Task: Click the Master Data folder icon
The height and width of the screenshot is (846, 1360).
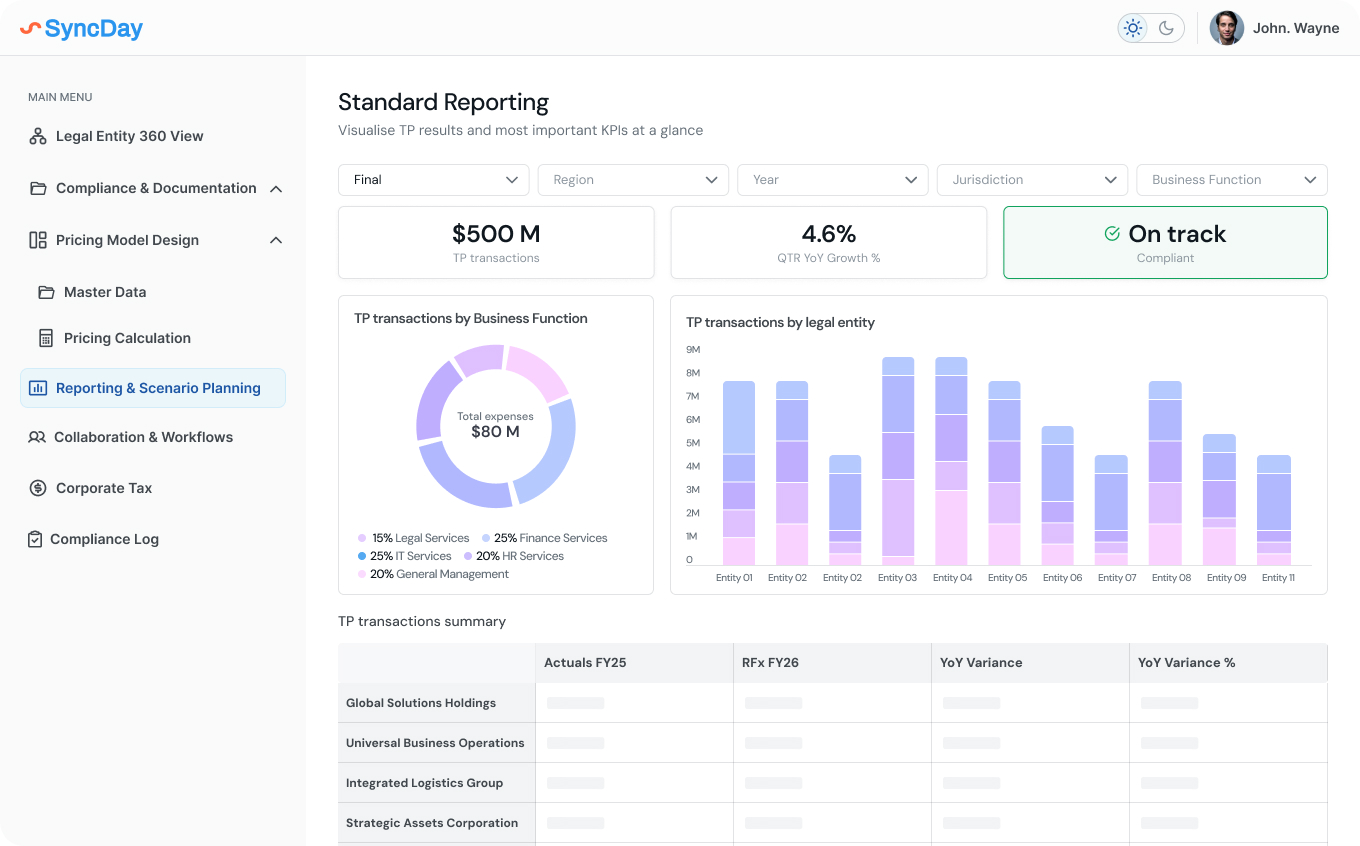Action: pos(46,292)
